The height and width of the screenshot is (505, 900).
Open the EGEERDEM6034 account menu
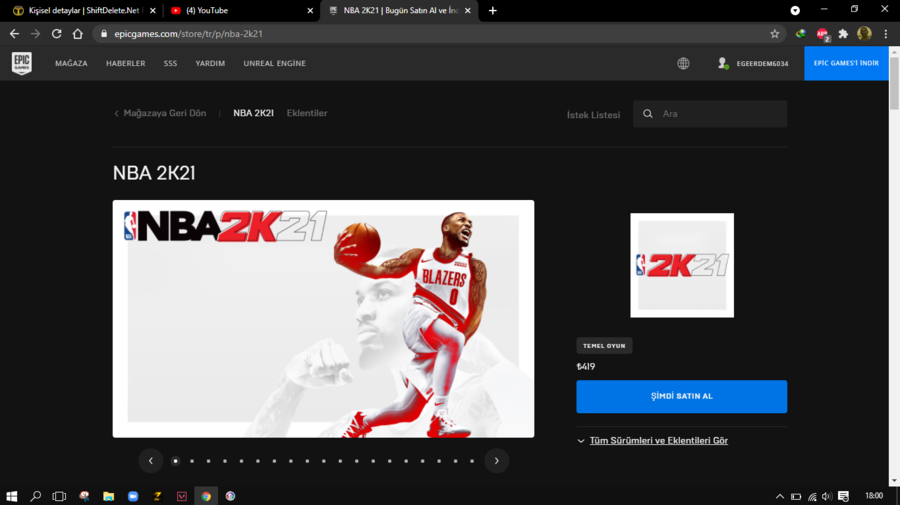click(753, 64)
